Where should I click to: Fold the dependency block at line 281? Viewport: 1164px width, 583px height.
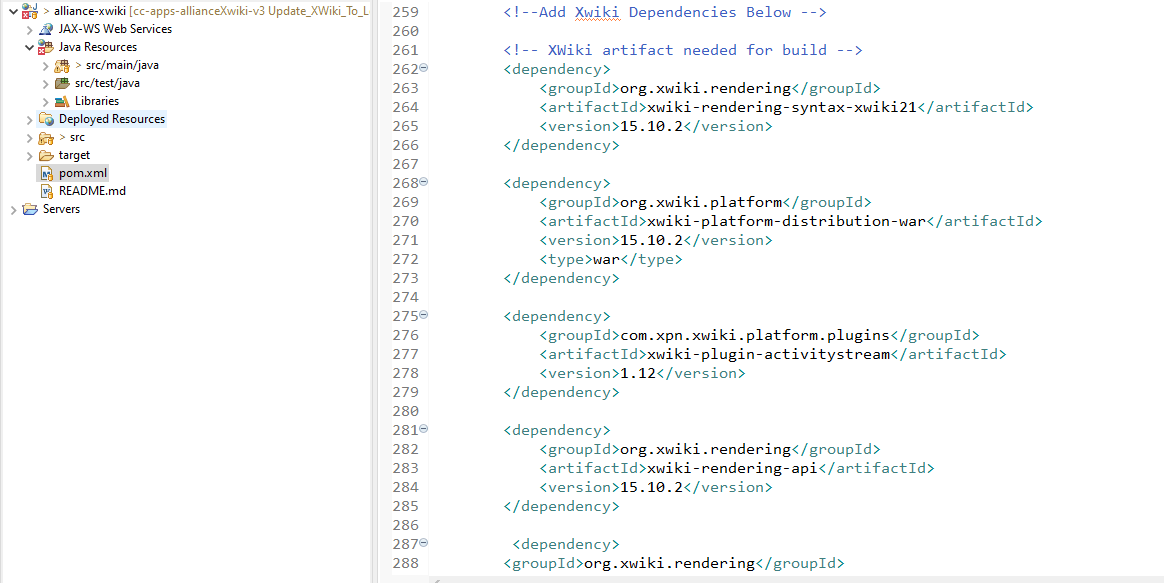click(x=424, y=429)
